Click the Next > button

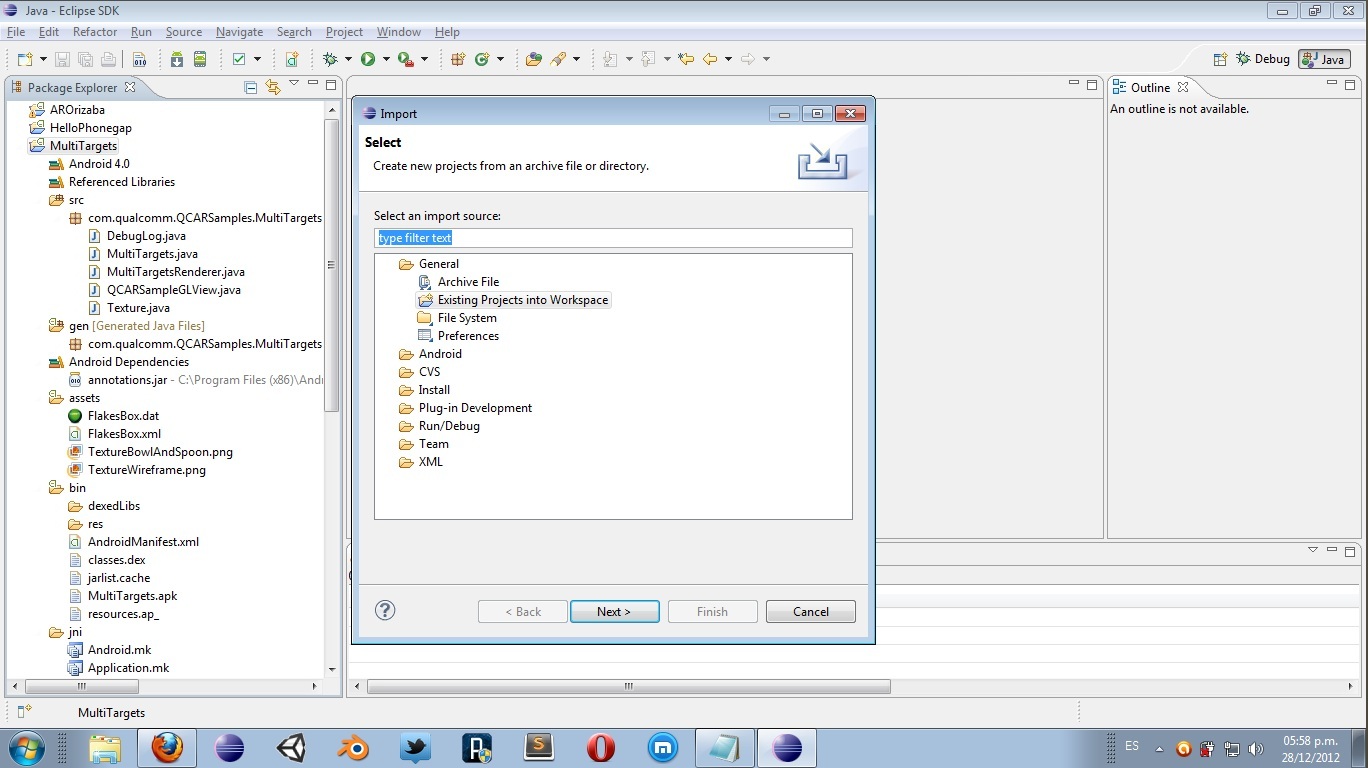tap(614, 612)
